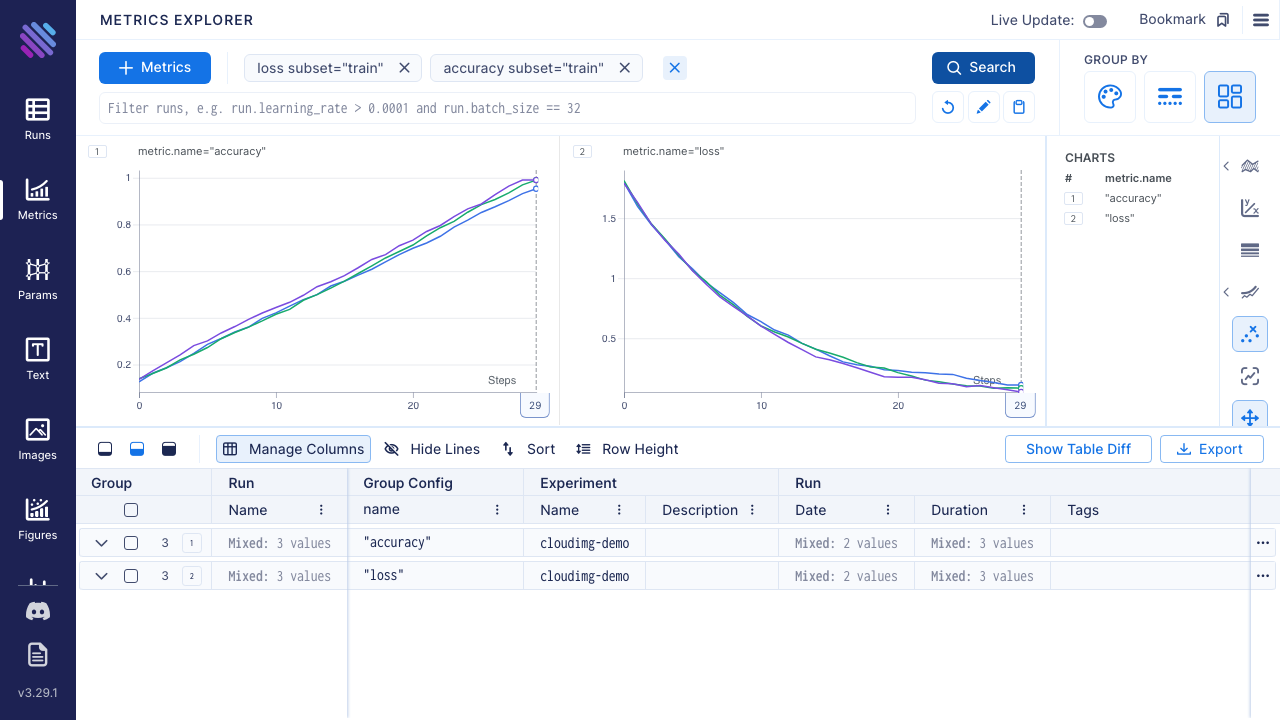
Task: Click the three horizontal lines chart control
Action: tap(1250, 250)
